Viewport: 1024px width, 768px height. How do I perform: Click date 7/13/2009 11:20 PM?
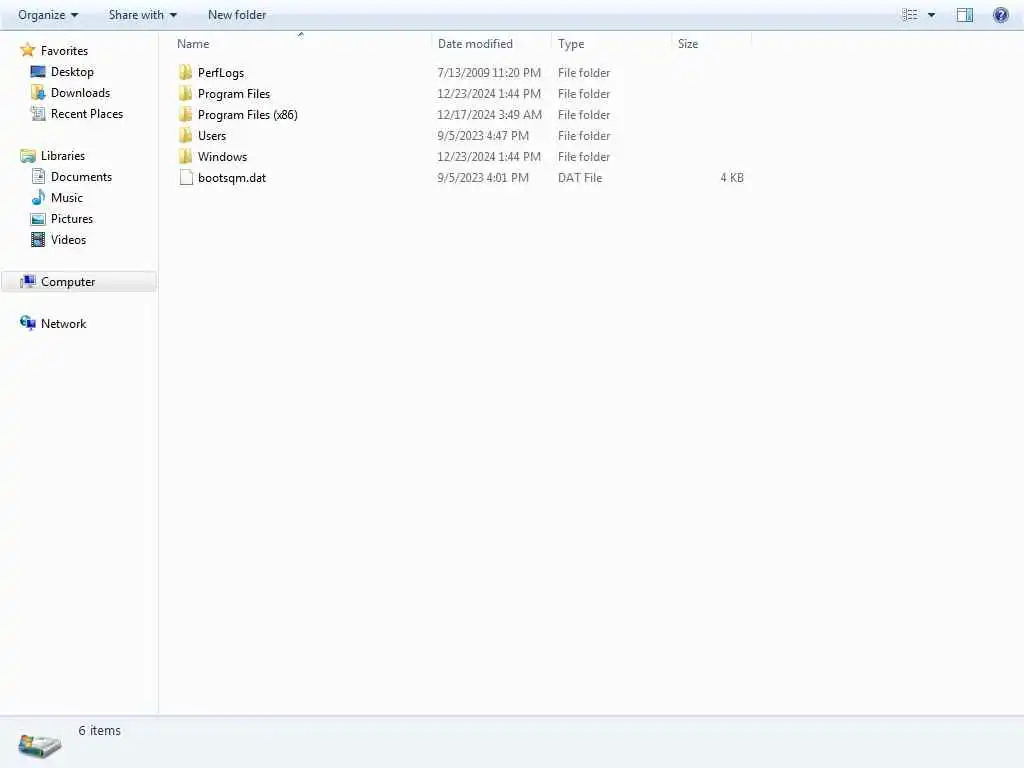pos(489,72)
